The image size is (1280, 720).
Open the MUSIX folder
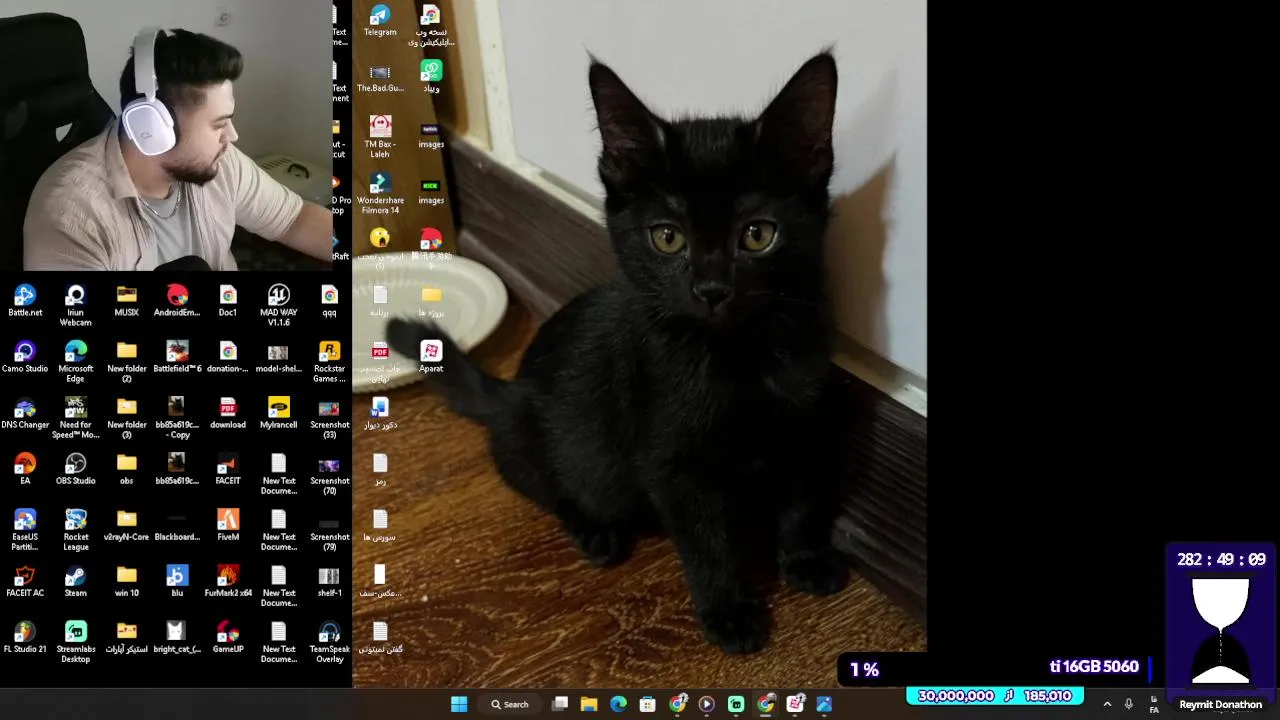[126, 300]
